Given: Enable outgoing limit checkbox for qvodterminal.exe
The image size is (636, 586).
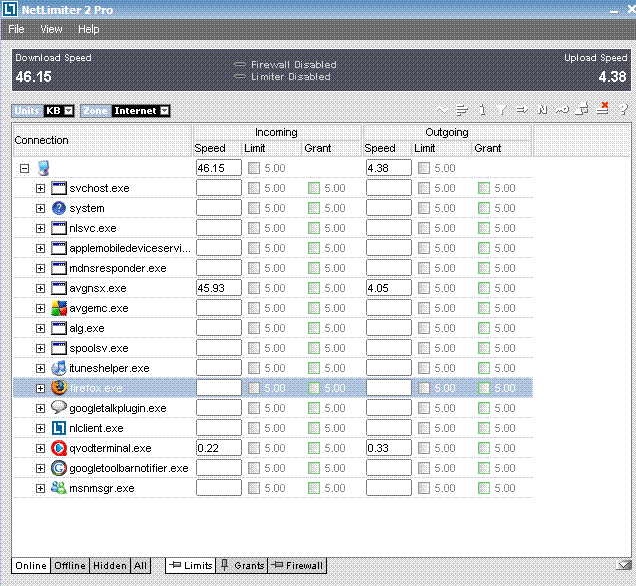Looking at the screenshot, I should (423, 448).
